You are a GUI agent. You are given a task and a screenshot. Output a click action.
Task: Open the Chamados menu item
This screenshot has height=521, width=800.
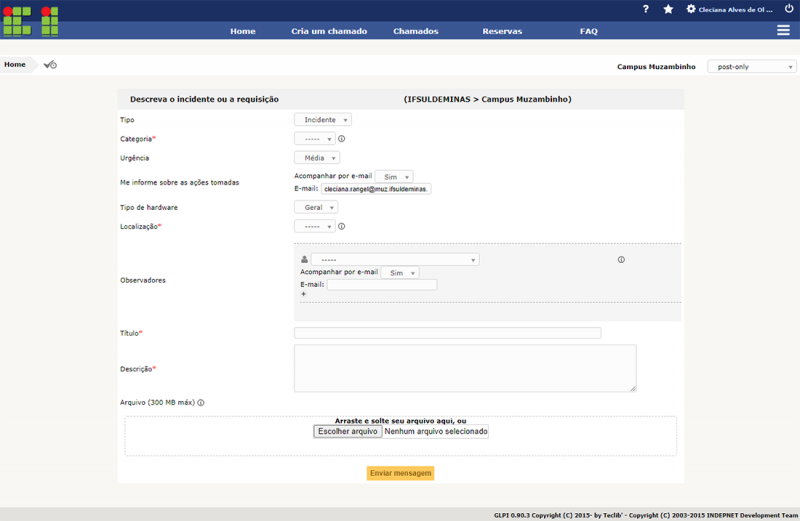[415, 31]
